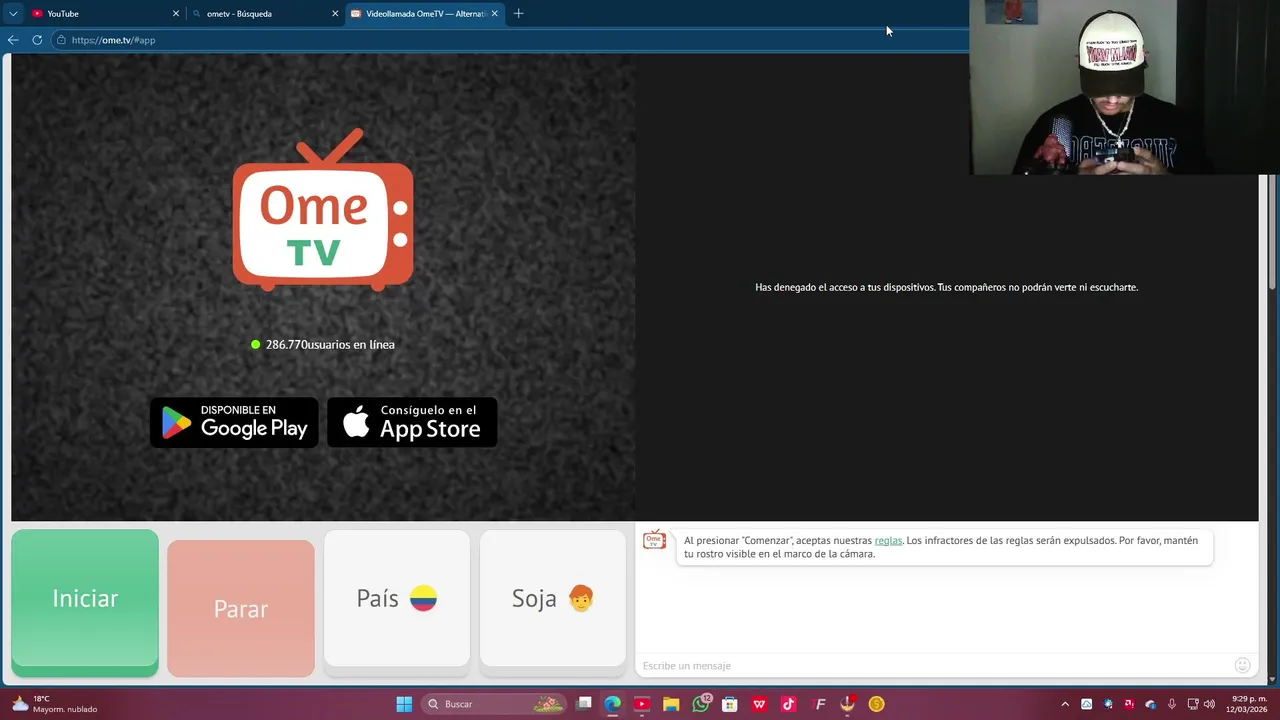
Task: Click the device access denied message
Action: (946, 287)
